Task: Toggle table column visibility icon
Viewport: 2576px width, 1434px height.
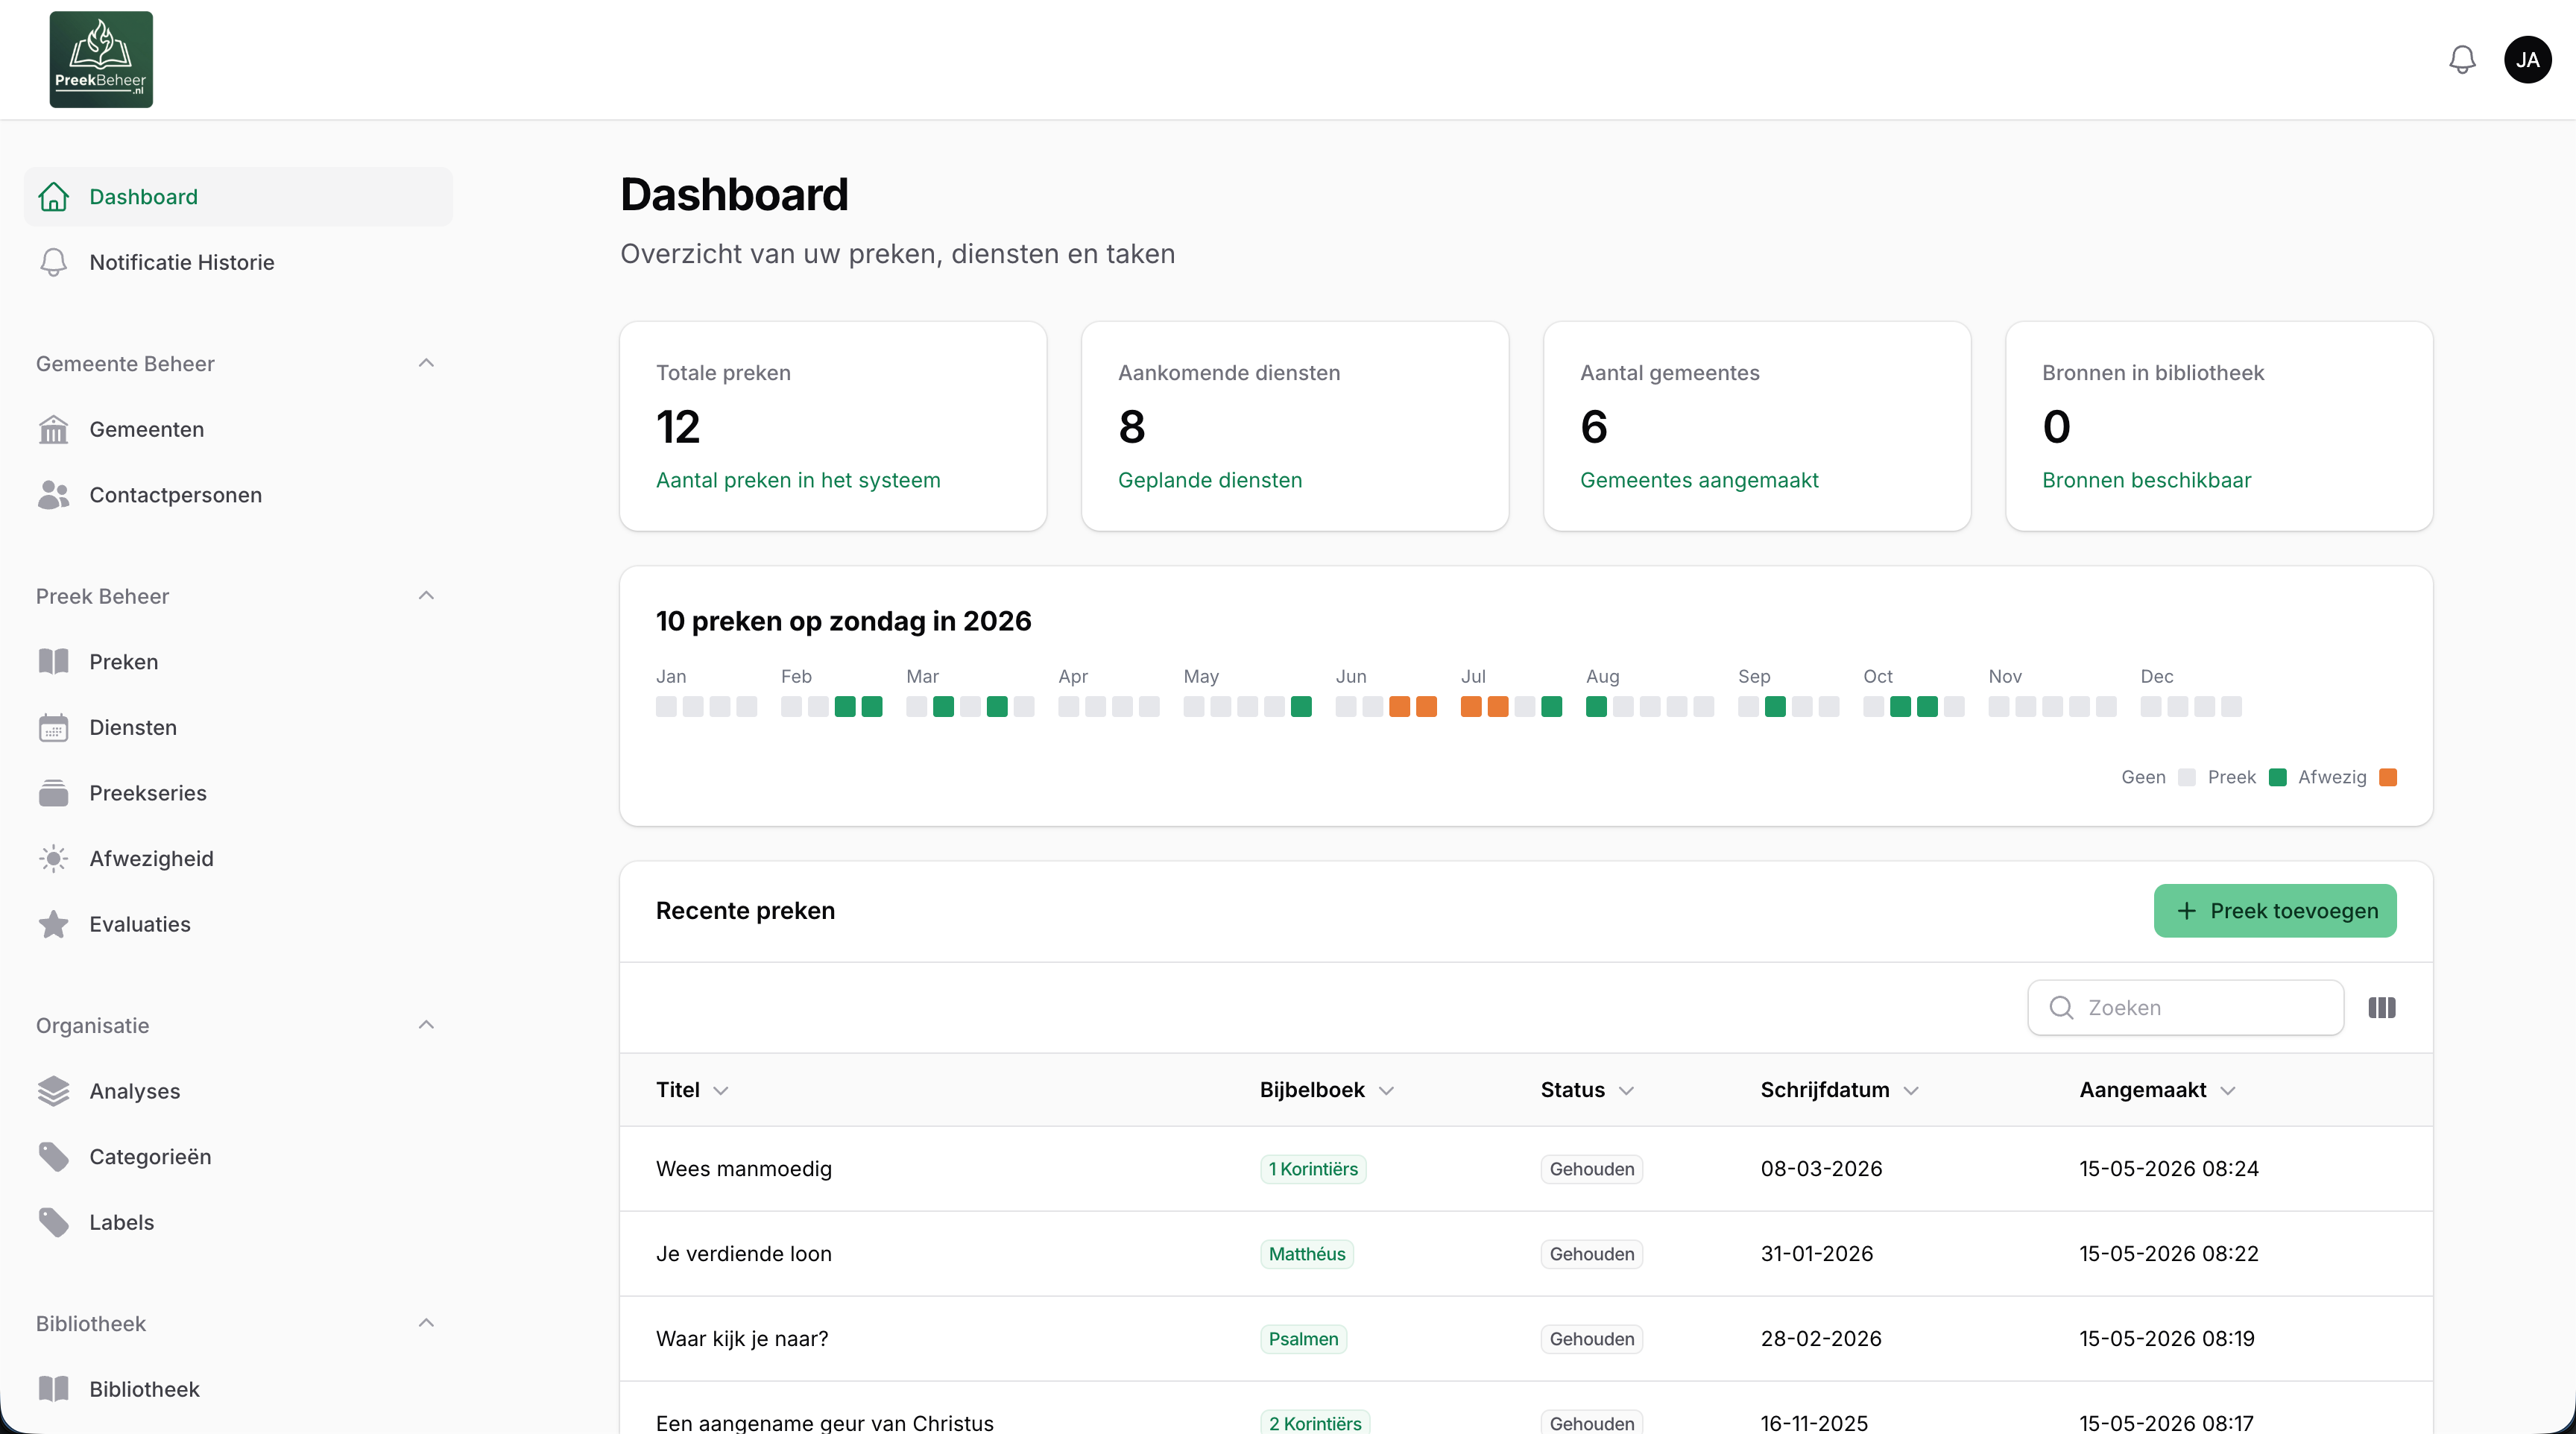Action: (x=2382, y=1007)
